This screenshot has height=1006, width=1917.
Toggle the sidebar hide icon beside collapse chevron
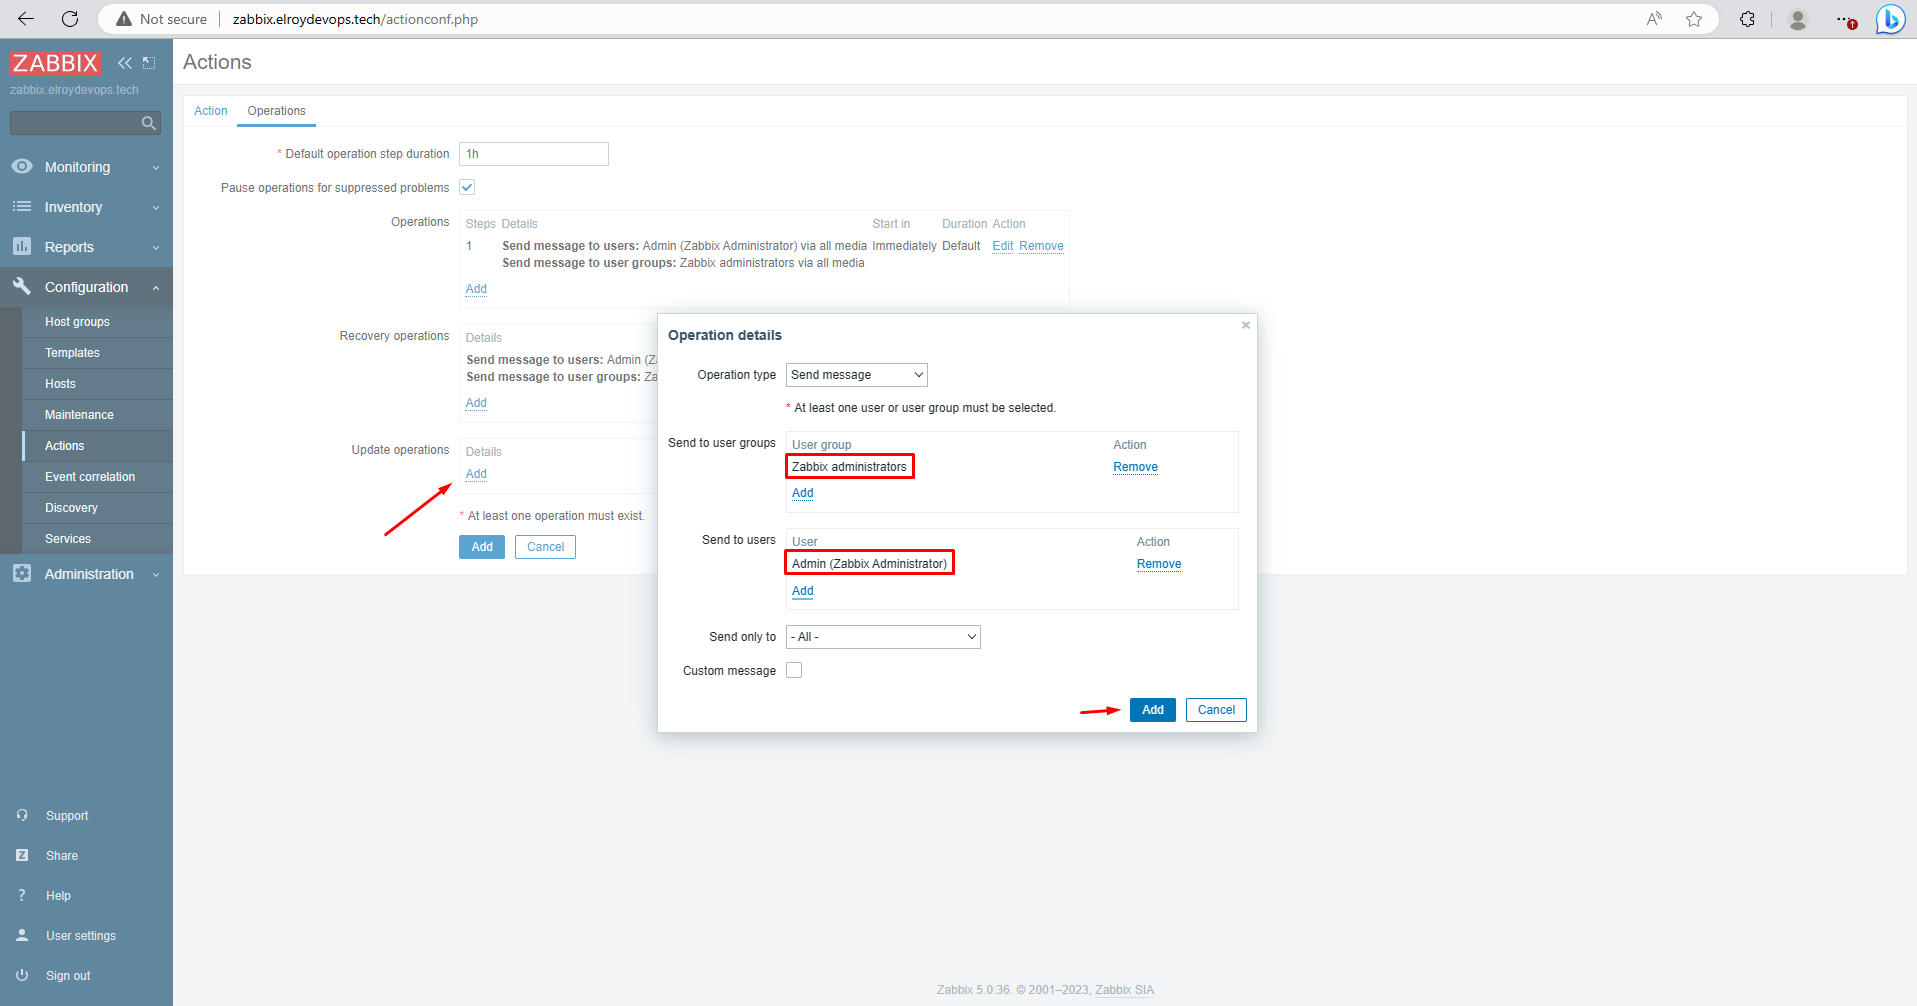pos(149,63)
